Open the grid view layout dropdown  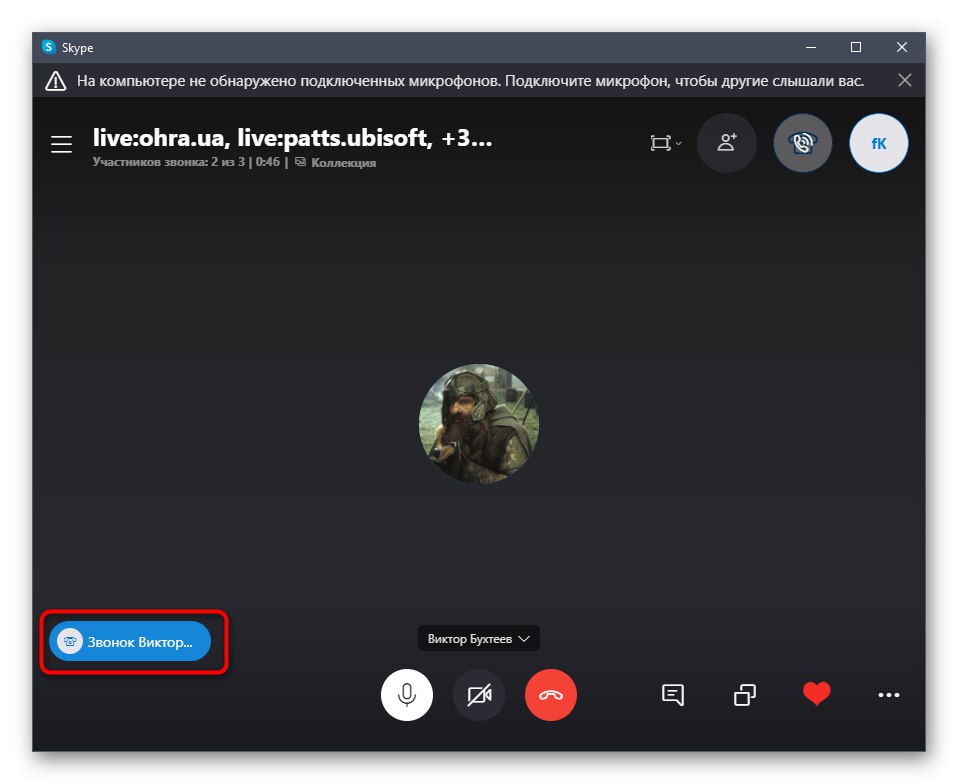[x=665, y=143]
